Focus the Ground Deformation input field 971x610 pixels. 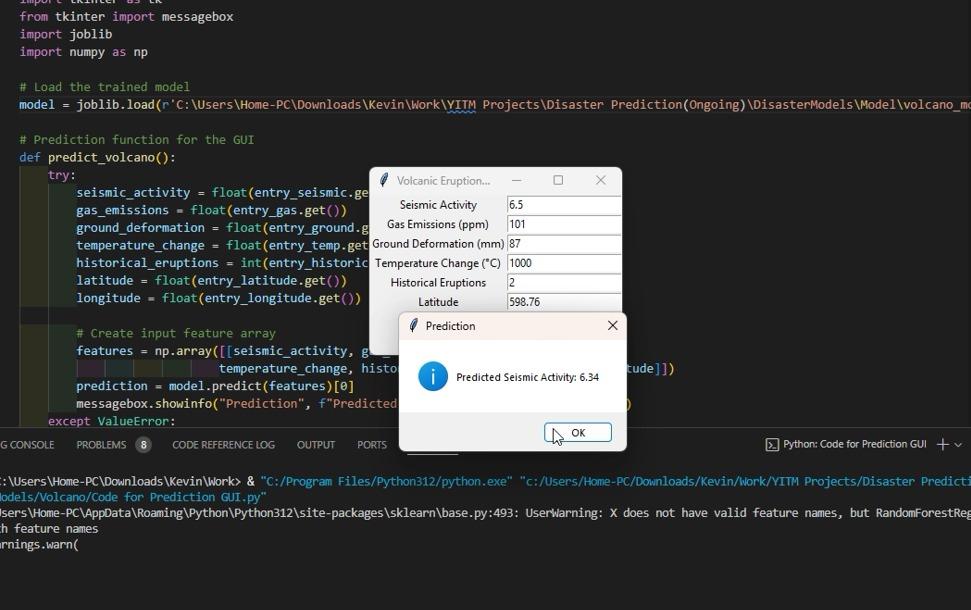(x=564, y=244)
